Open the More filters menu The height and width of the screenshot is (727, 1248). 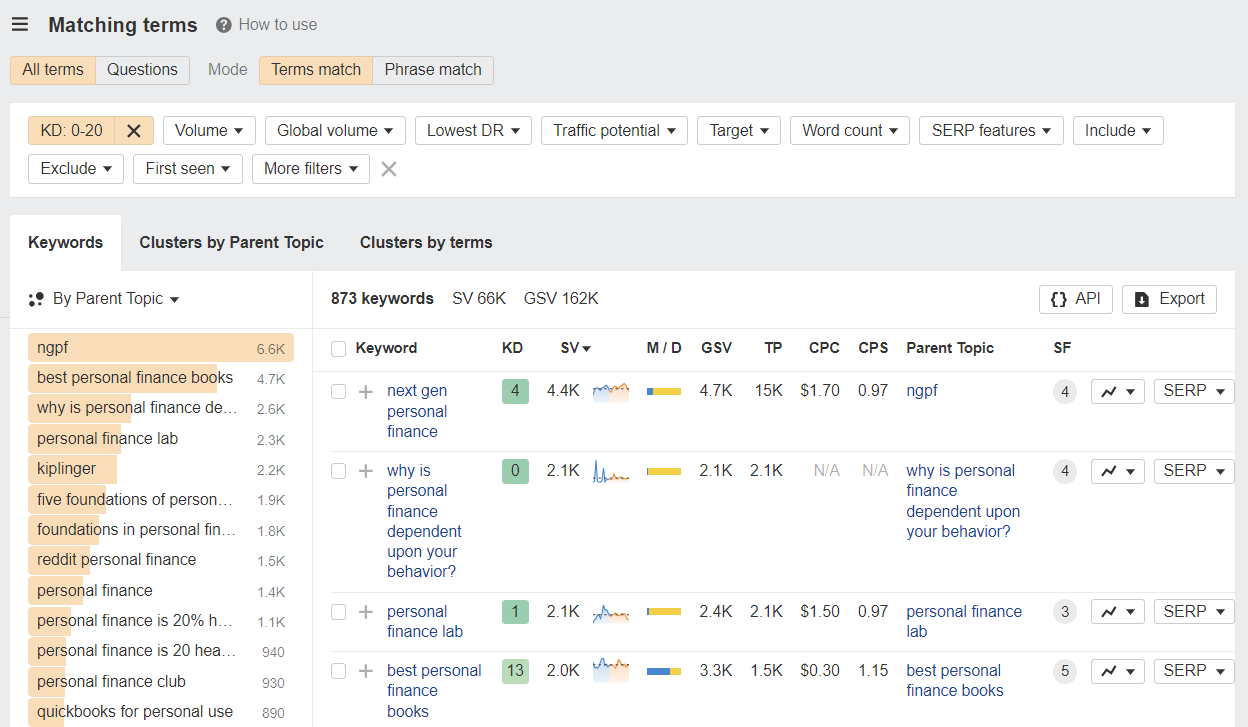pyautogui.click(x=310, y=168)
